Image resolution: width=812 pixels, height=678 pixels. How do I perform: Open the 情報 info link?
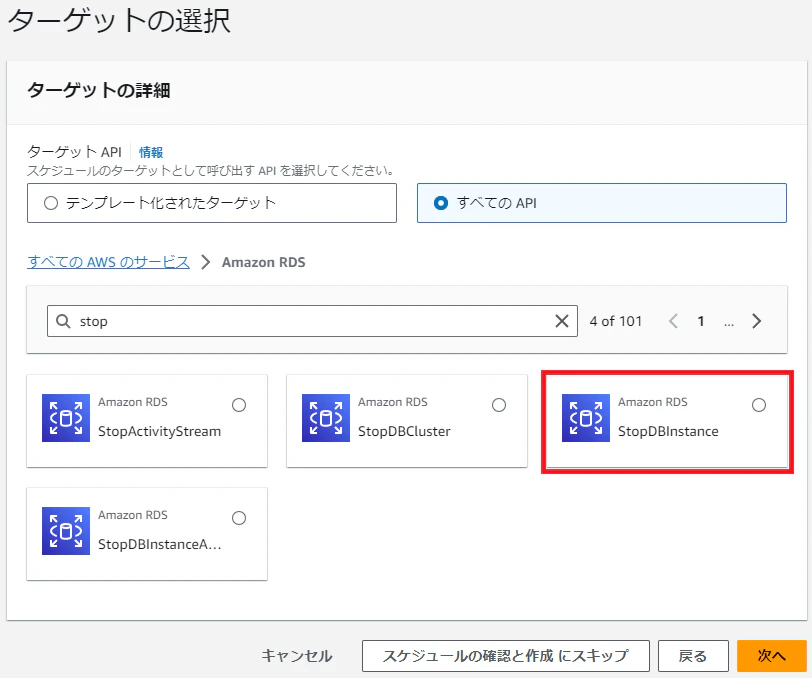tap(151, 152)
